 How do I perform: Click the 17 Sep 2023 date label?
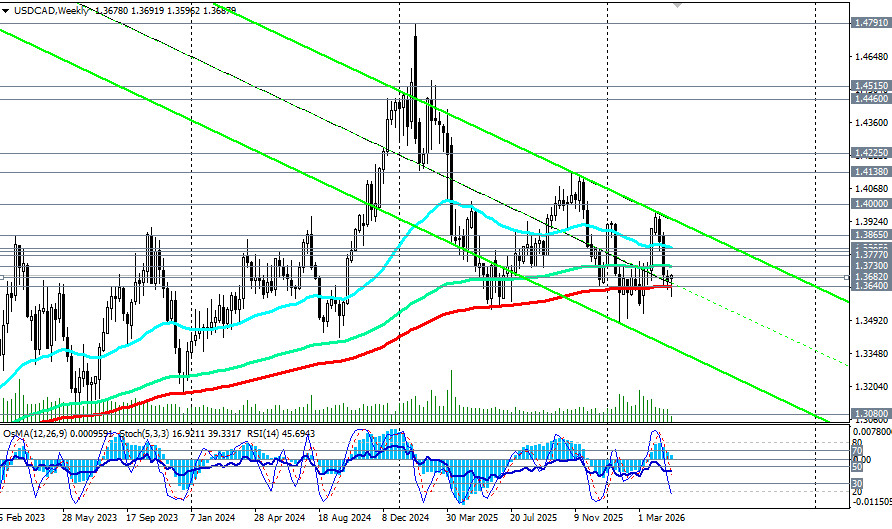coord(152,518)
